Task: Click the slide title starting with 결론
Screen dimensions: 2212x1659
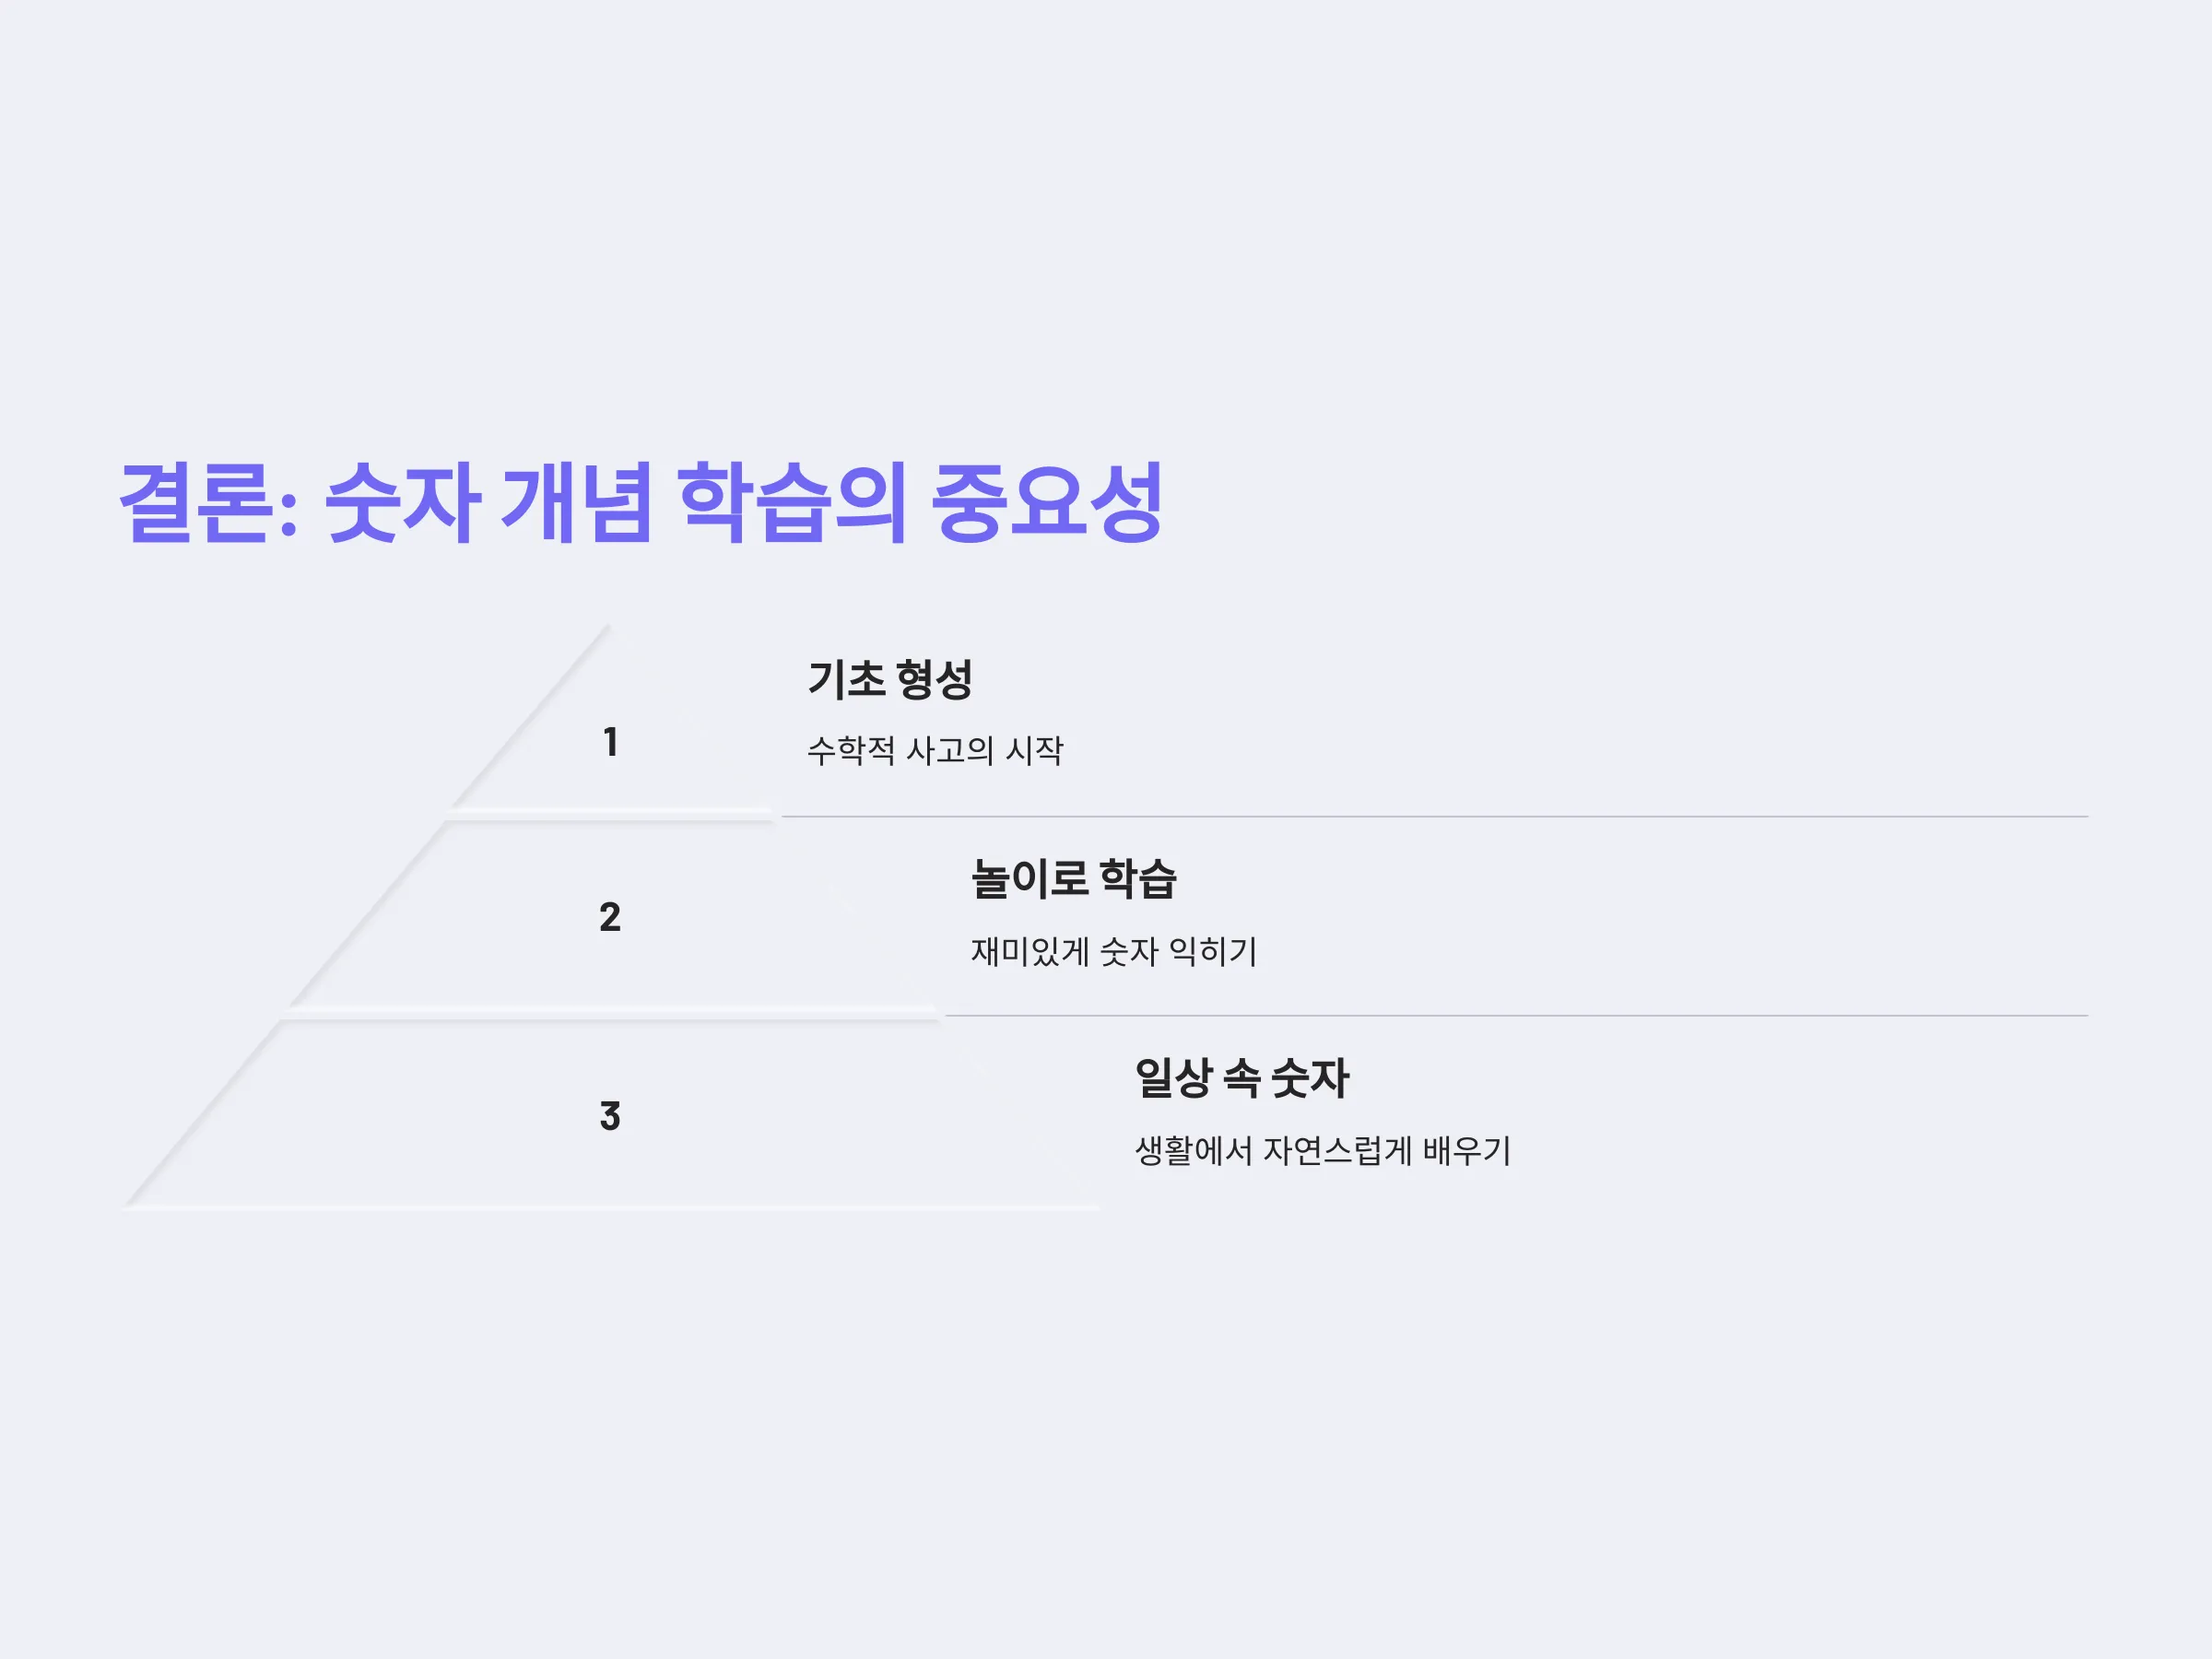Action: [x=640, y=503]
